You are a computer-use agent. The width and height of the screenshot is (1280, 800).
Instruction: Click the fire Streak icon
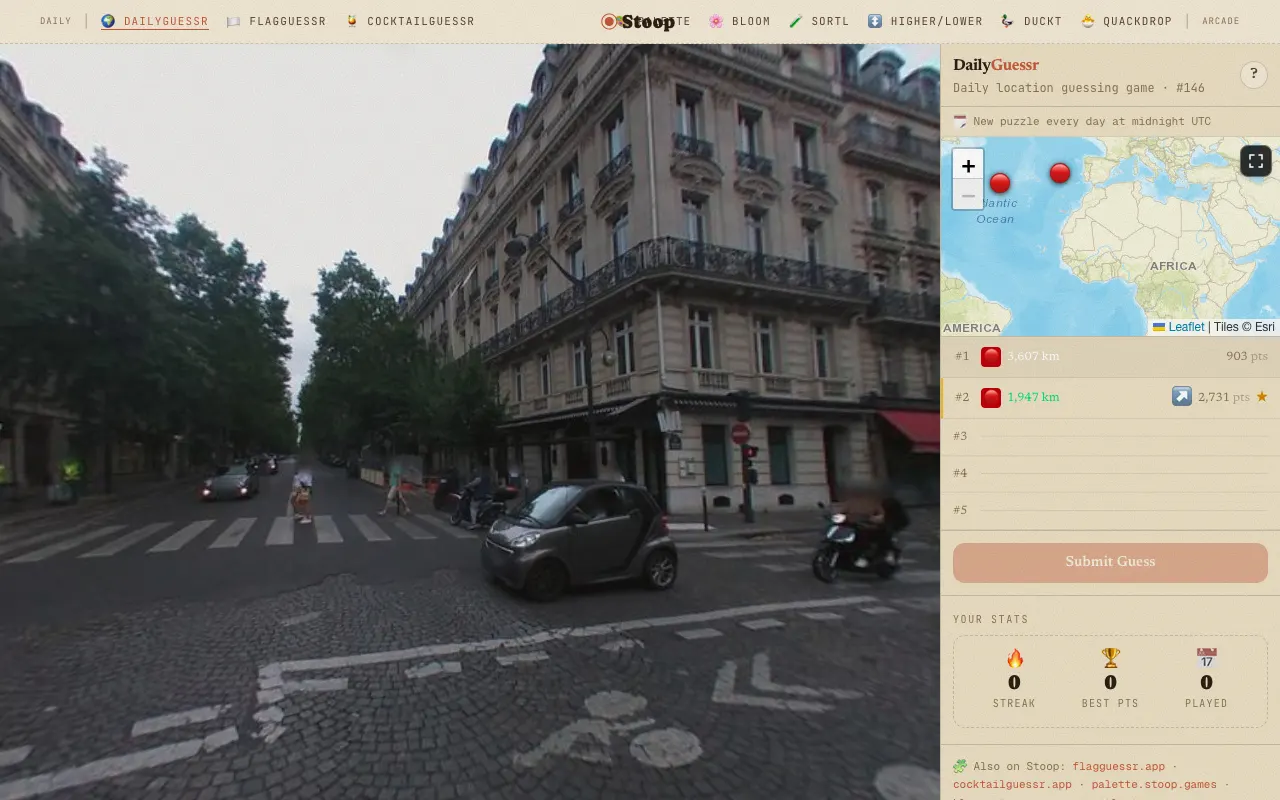(x=1015, y=658)
